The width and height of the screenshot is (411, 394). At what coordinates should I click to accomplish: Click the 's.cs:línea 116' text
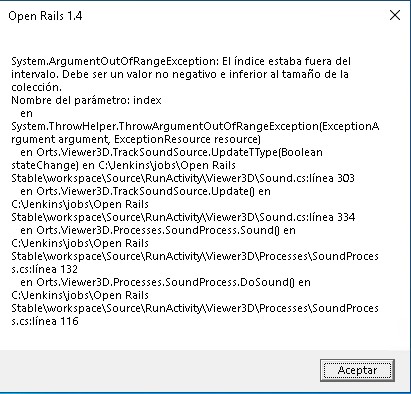coord(45,321)
